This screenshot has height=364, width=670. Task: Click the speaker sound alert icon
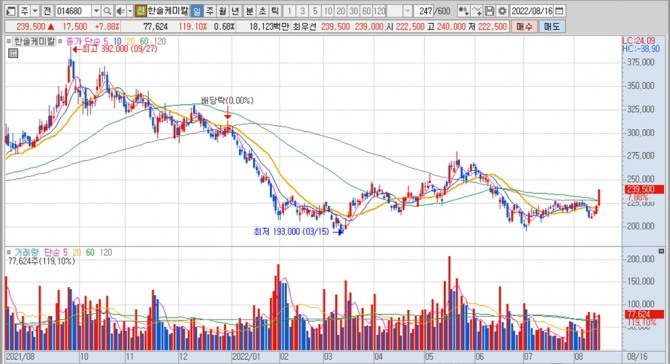click(x=121, y=11)
